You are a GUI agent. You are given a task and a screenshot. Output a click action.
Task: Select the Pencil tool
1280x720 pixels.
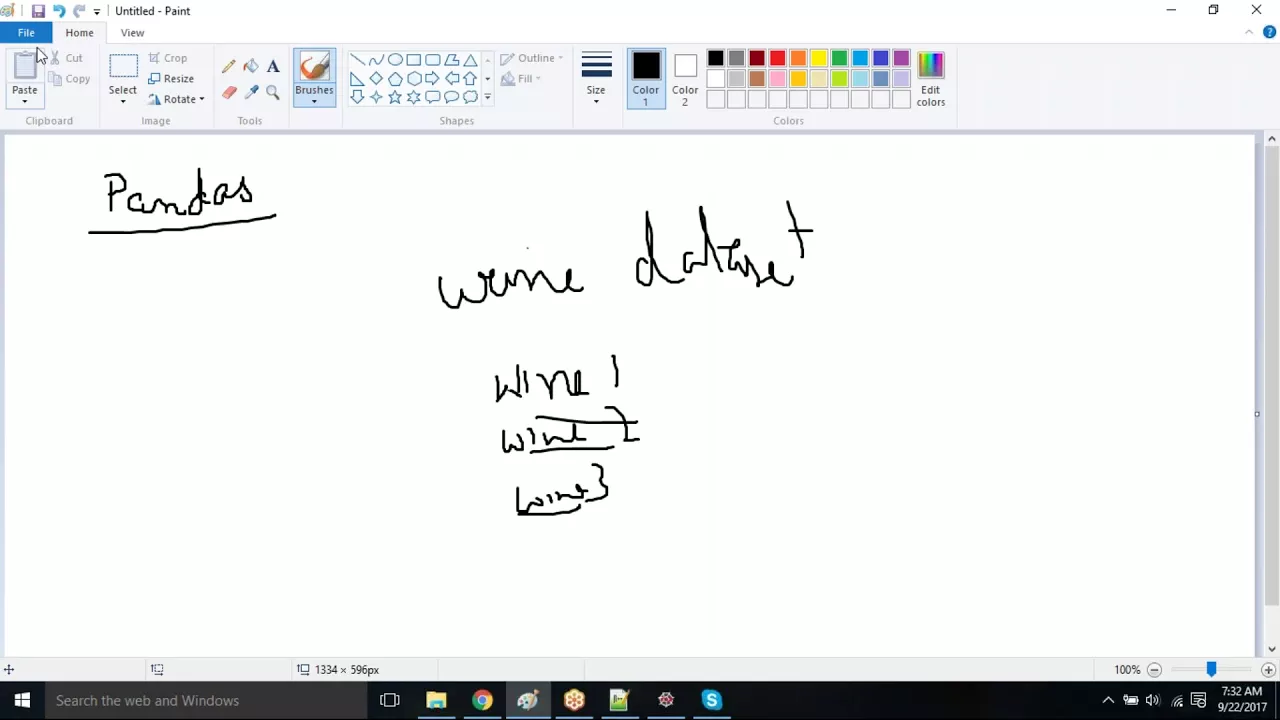click(x=229, y=66)
